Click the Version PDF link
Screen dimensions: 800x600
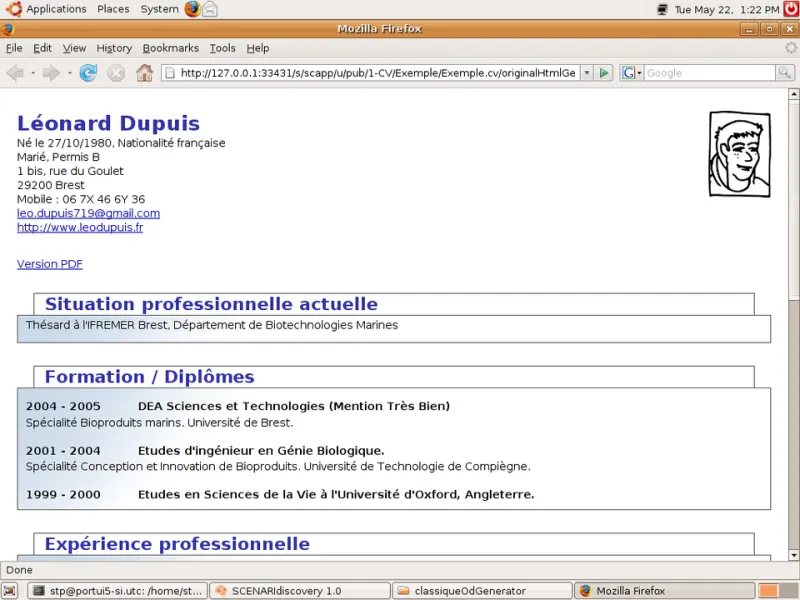(49, 264)
